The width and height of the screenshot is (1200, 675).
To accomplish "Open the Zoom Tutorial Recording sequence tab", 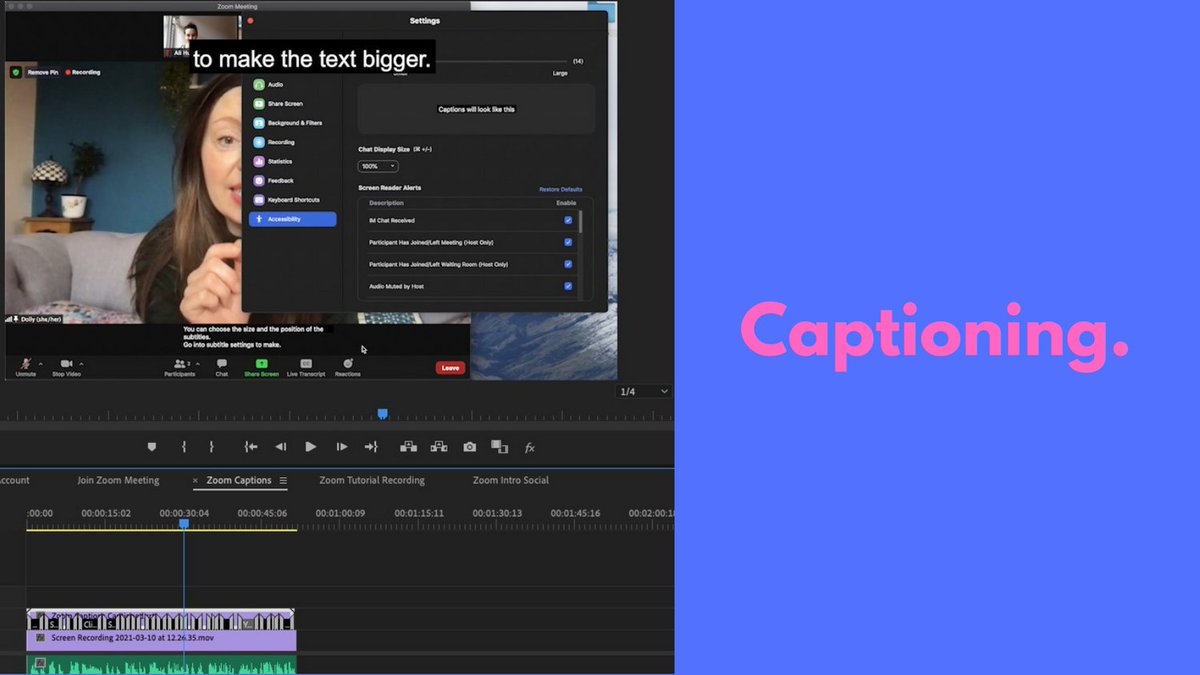I will coord(372,480).
